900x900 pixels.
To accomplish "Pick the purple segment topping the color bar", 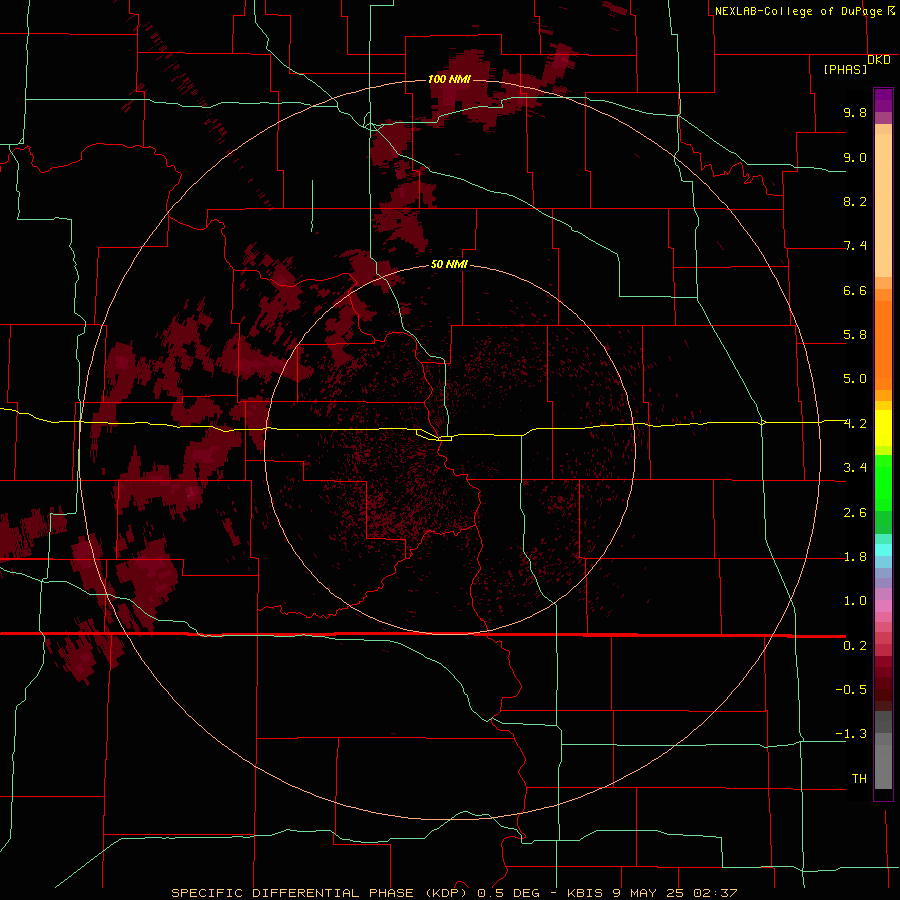I will 883,100.
